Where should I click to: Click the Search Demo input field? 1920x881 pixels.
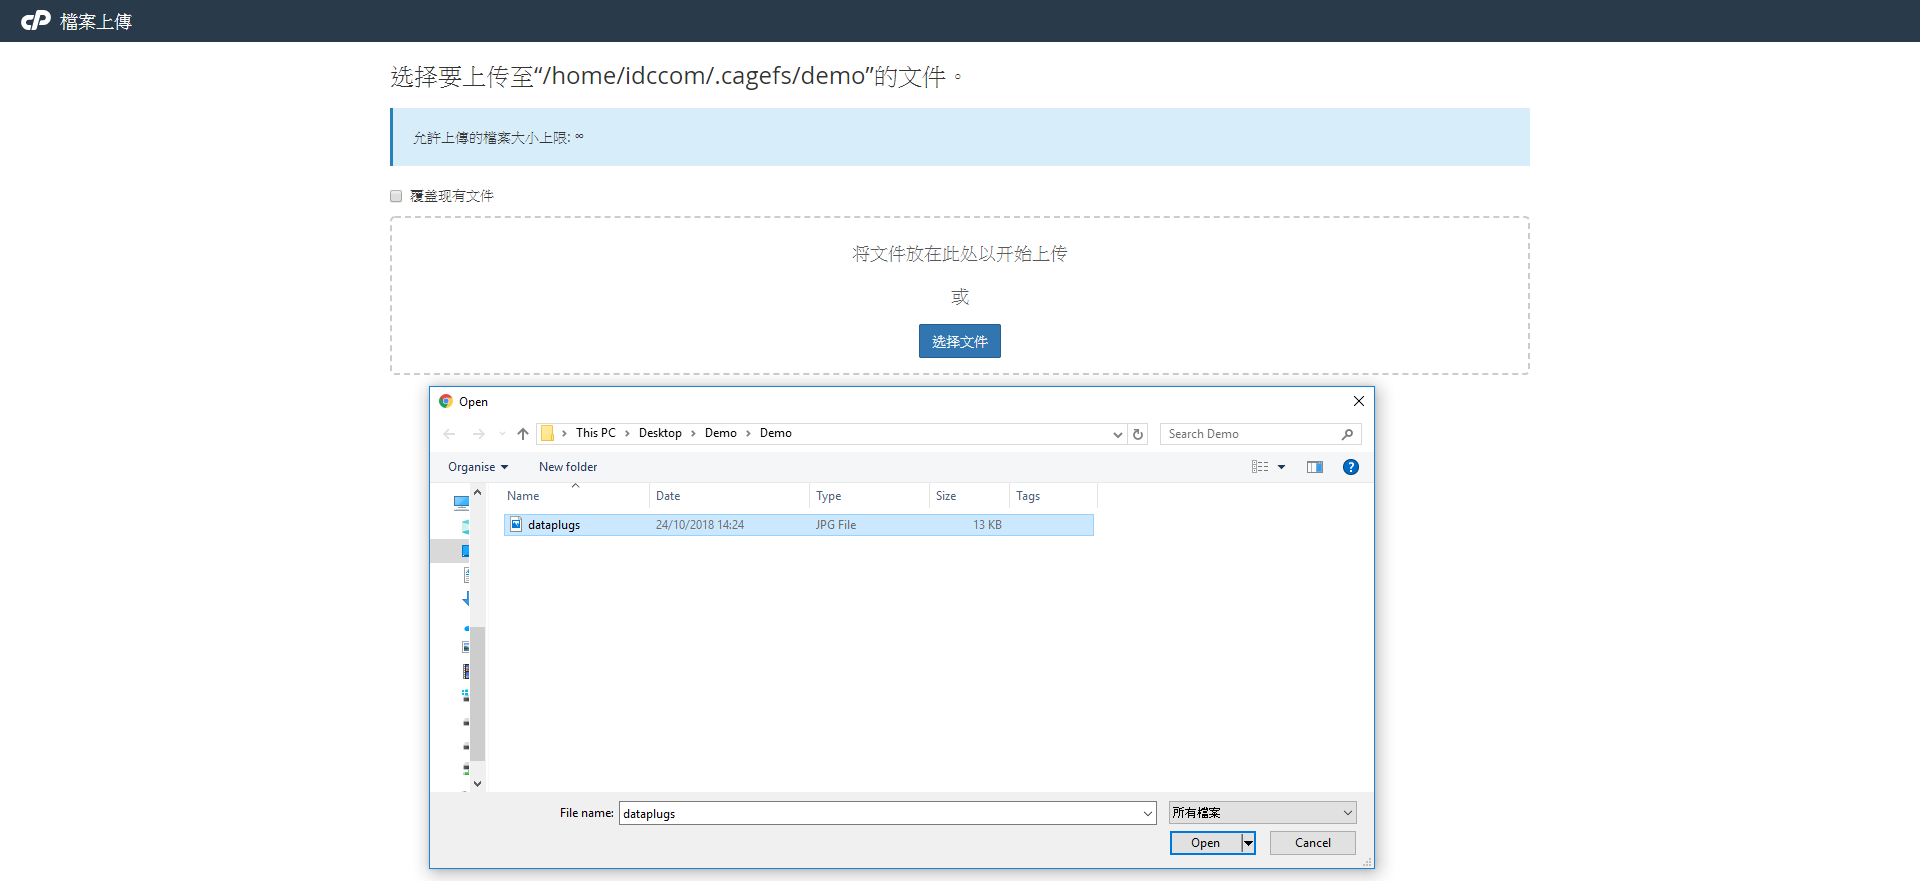(1250, 434)
